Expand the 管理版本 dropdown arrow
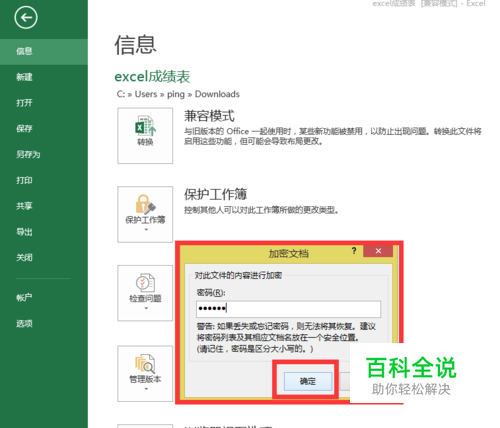The height and width of the screenshot is (428, 500). (146, 389)
